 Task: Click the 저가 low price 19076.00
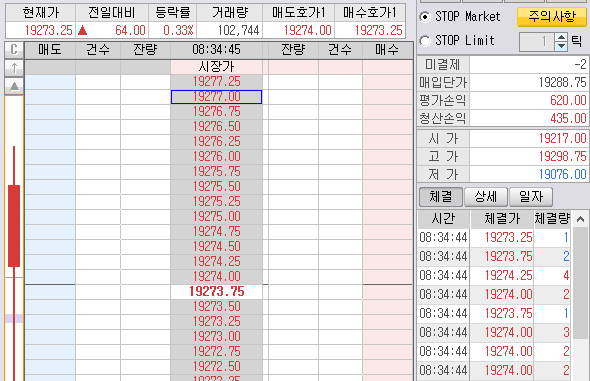pyautogui.click(x=563, y=174)
